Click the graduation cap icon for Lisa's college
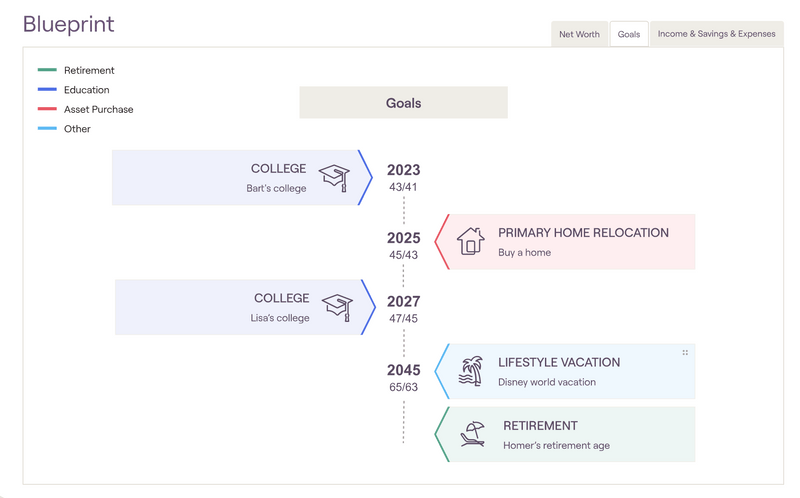Viewport: 800px width, 498px height. click(x=338, y=307)
